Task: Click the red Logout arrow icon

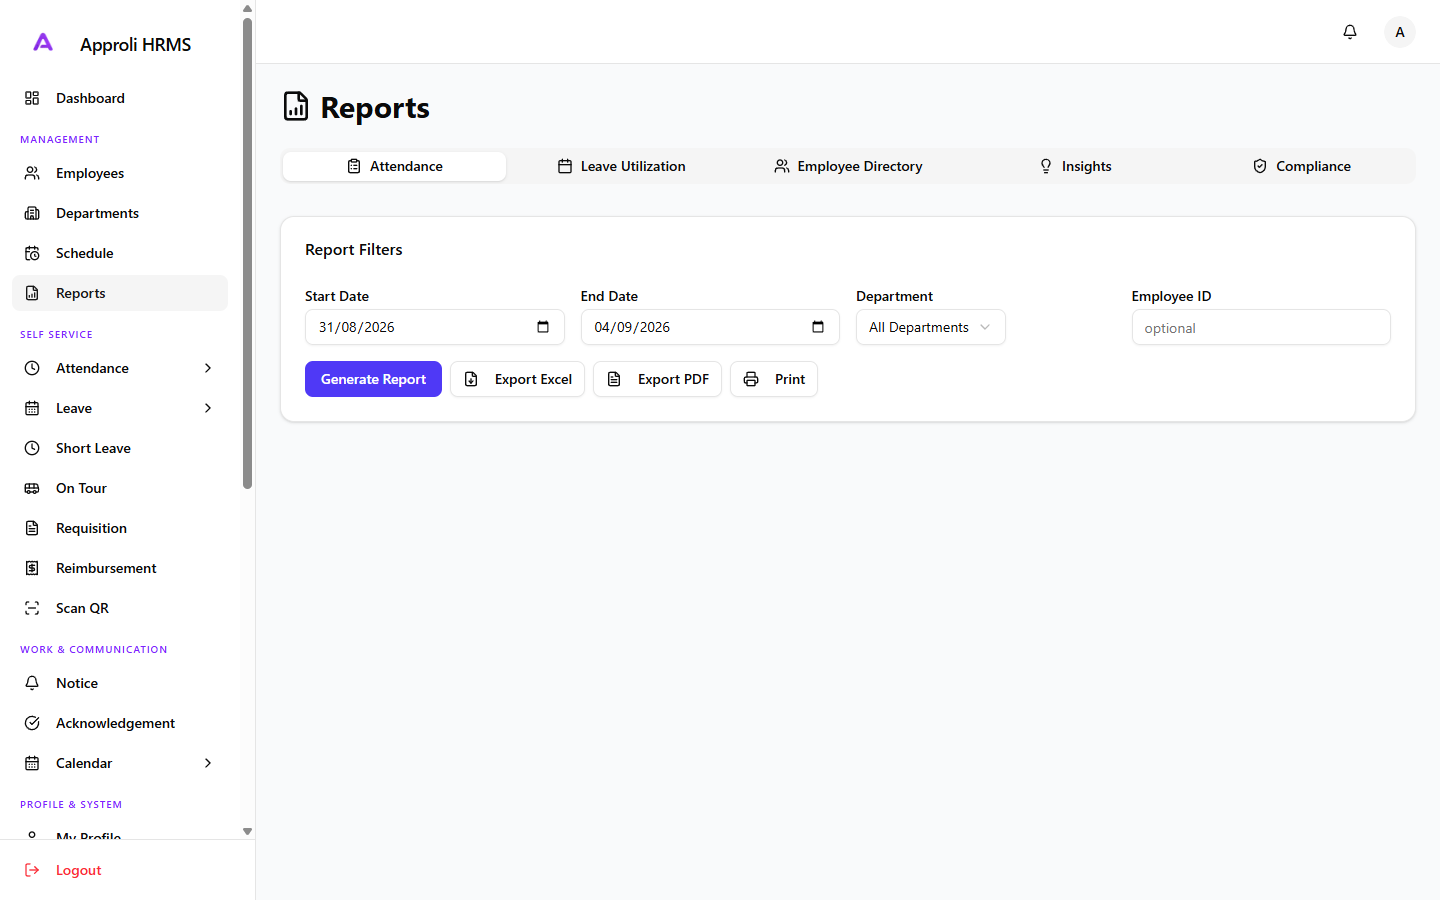Action: click(32, 870)
